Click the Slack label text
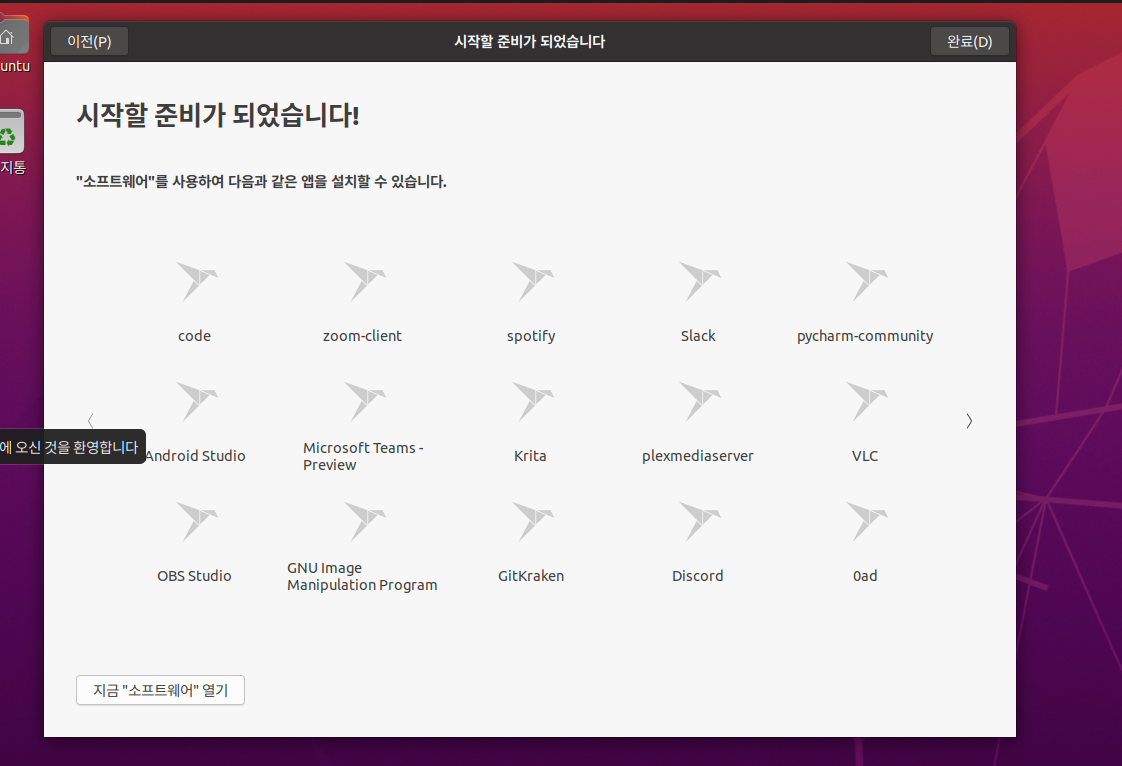The image size is (1122, 766). [698, 336]
